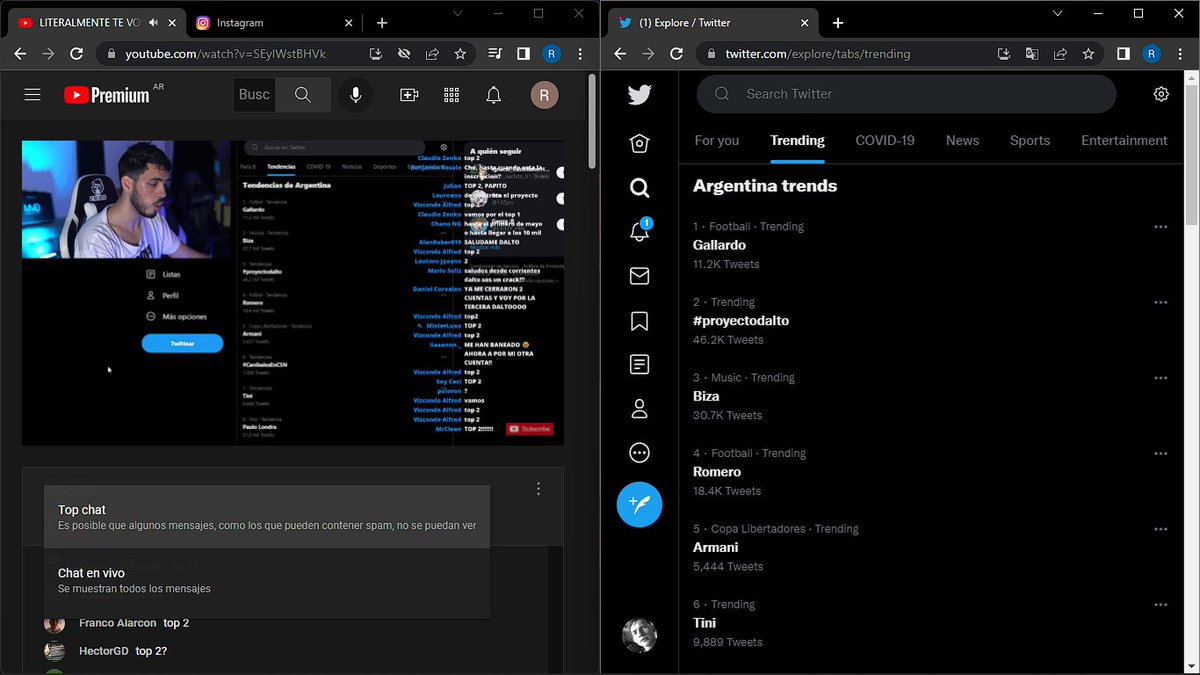1200x675 pixels.
Task: Open more options for Armani trend
Action: tap(1161, 529)
